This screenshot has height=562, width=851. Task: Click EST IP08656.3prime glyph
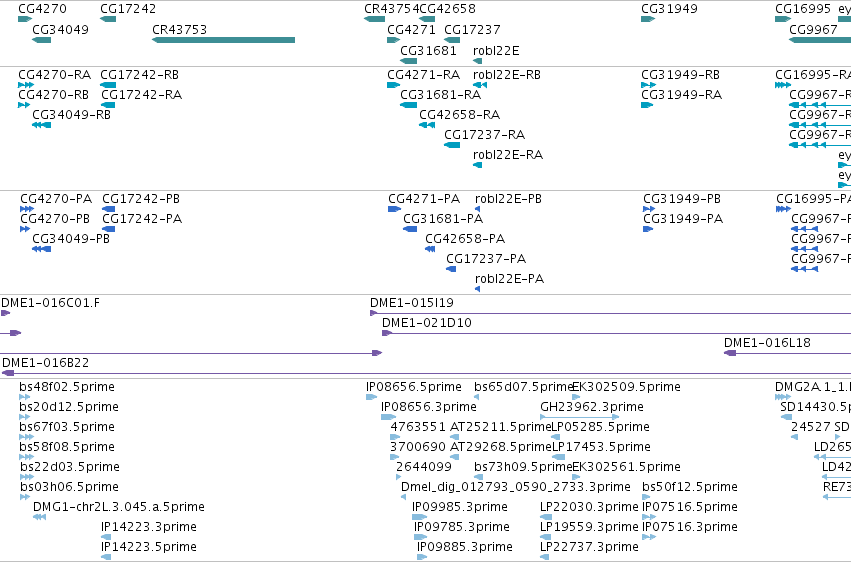389,417
